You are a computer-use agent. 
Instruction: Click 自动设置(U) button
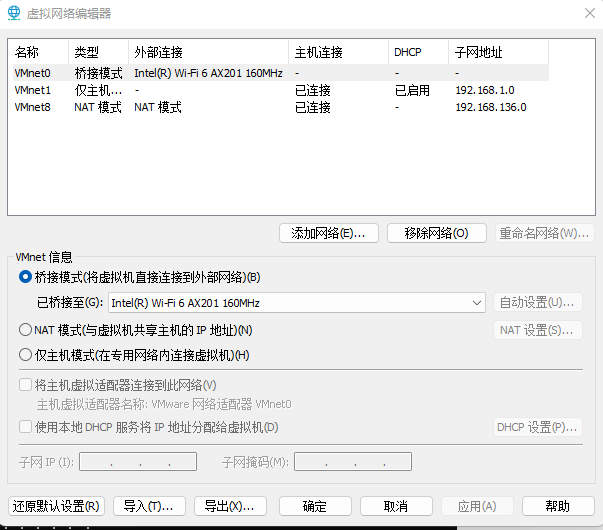click(x=538, y=302)
